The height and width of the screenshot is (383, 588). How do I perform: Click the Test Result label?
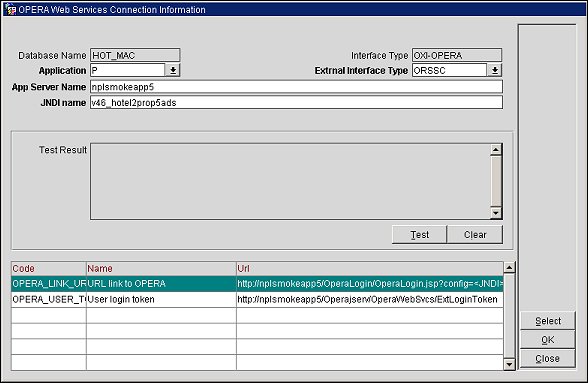[x=63, y=150]
